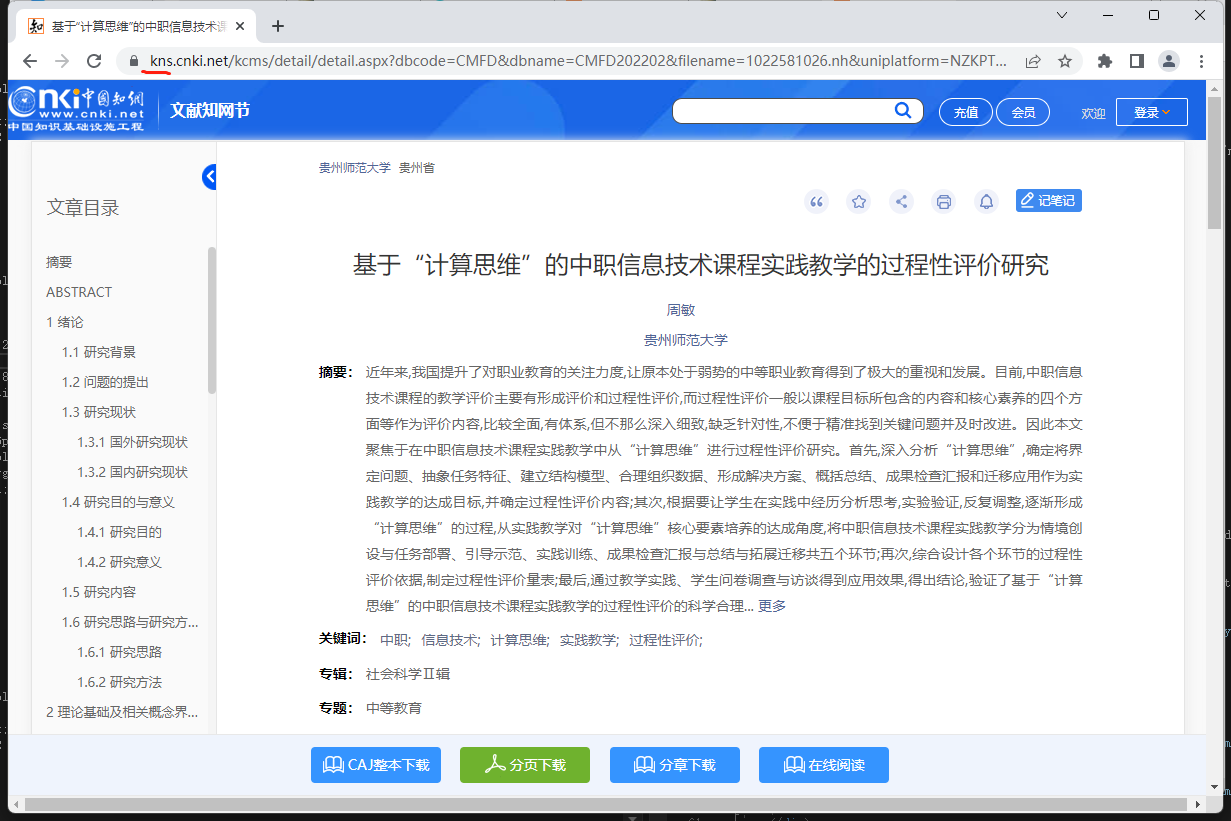
Task: Click the star favorite icon
Action: (x=859, y=202)
